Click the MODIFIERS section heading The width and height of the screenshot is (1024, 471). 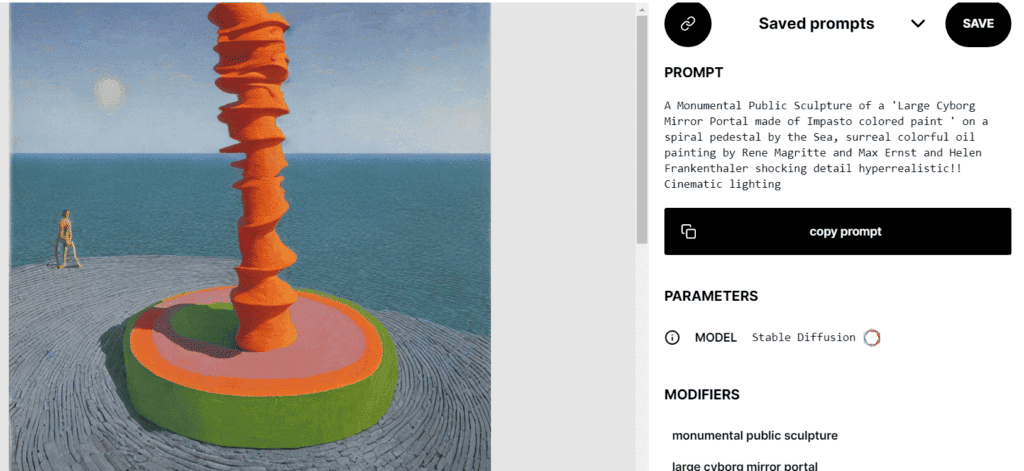coord(702,395)
